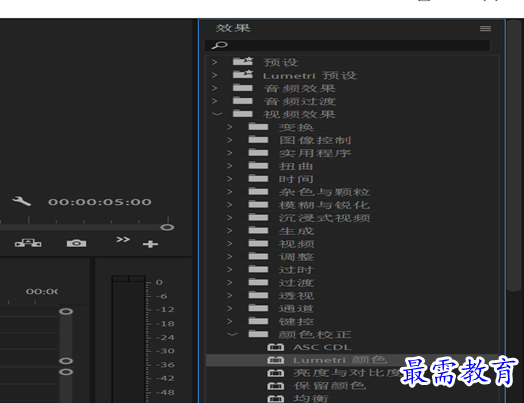The width and height of the screenshot is (524, 403).
Task: Select the 过时 folder label
Action: (x=296, y=270)
